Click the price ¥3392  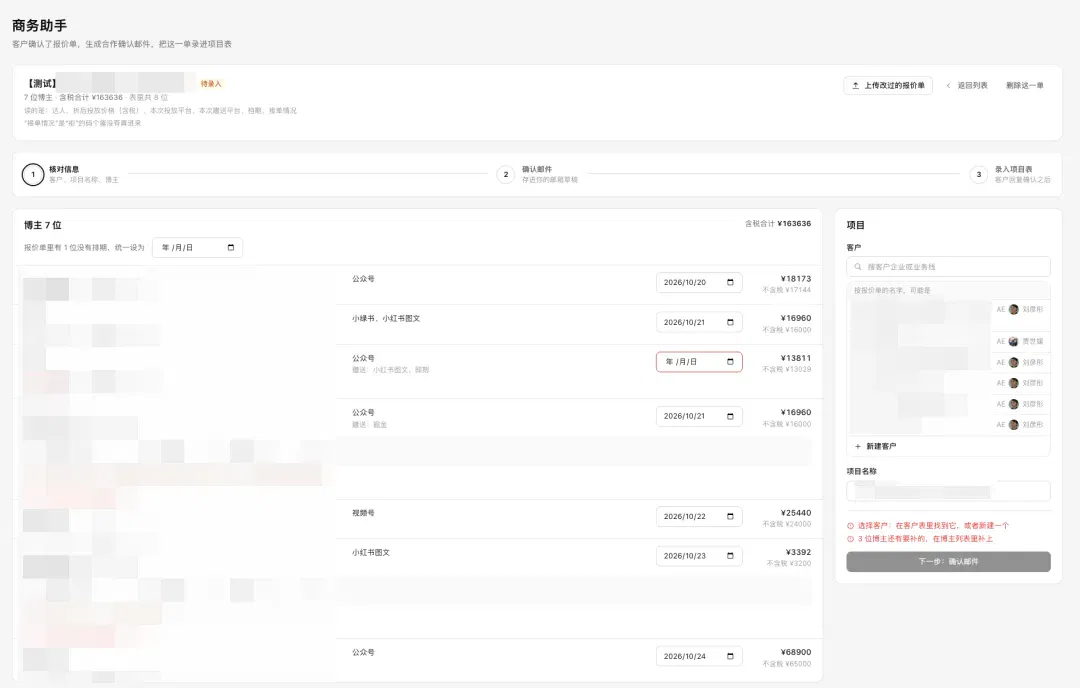pyautogui.click(x=798, y=552)
